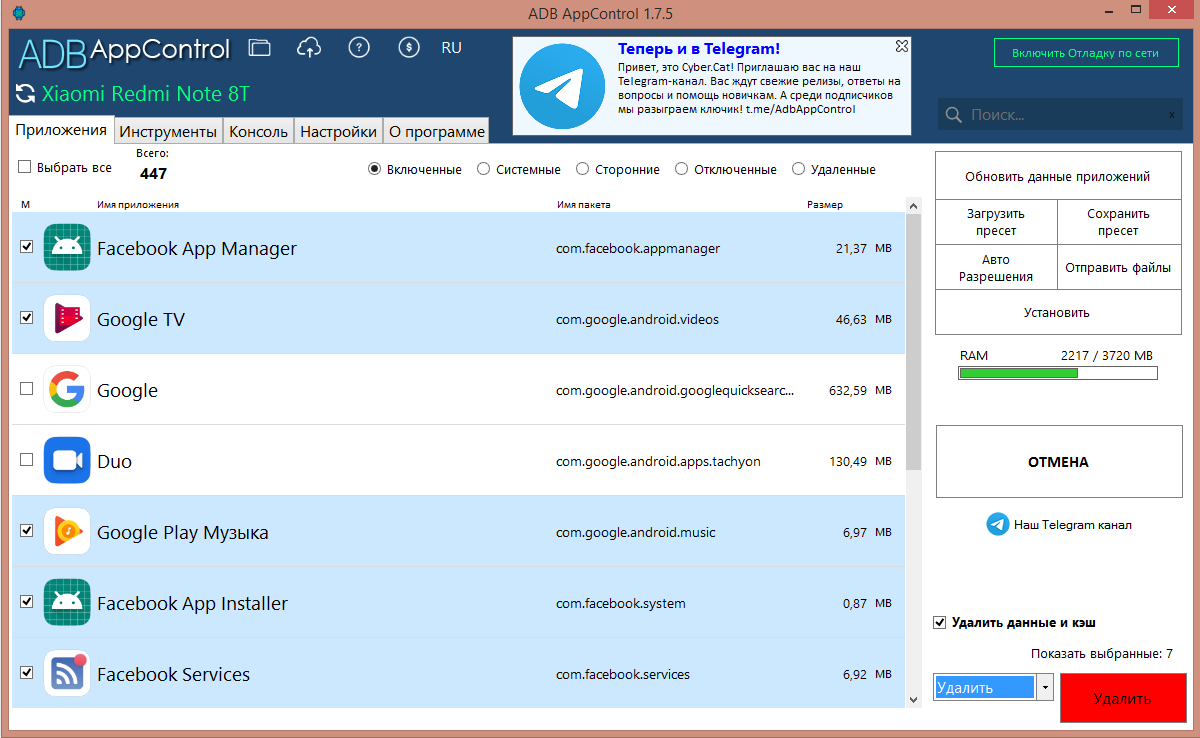The height and width of the screenshot is (738, 1200).
Task: Click the Установить button
Action: point(1058,312)
